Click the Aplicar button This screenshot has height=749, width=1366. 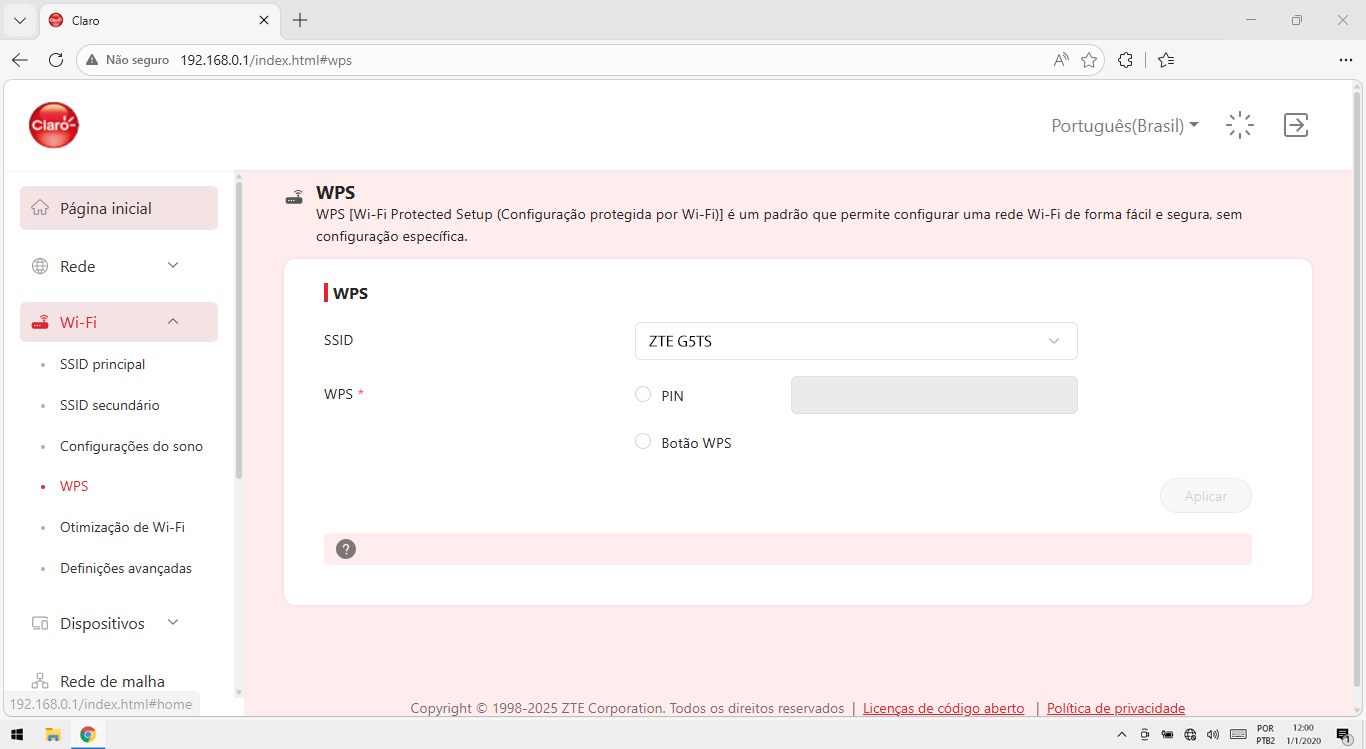pos(1206,496)
